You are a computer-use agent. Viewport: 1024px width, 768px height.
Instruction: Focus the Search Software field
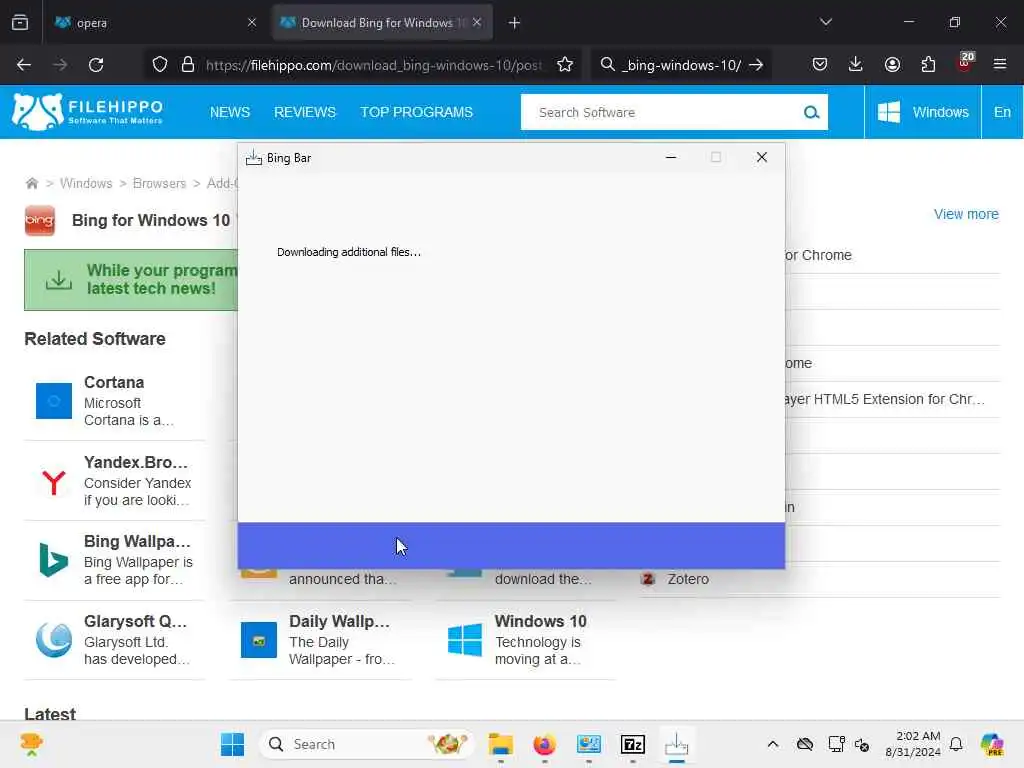click(x=660, y=112)
